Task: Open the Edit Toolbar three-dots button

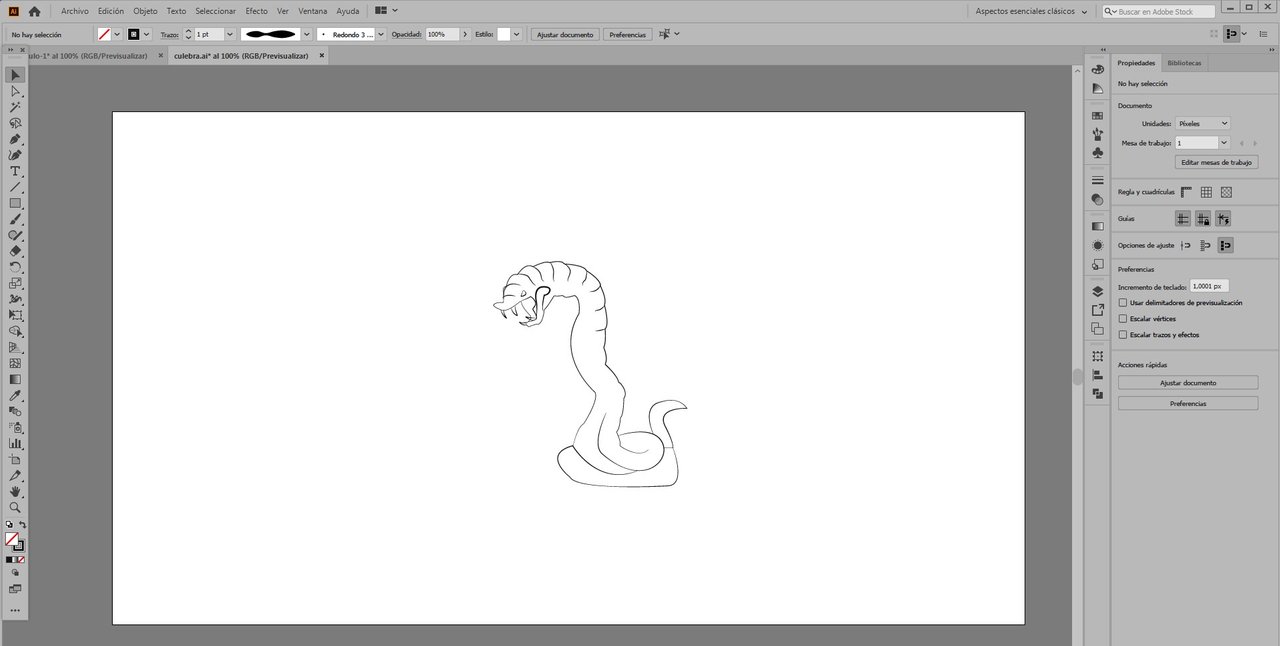Action: (15, 610)
